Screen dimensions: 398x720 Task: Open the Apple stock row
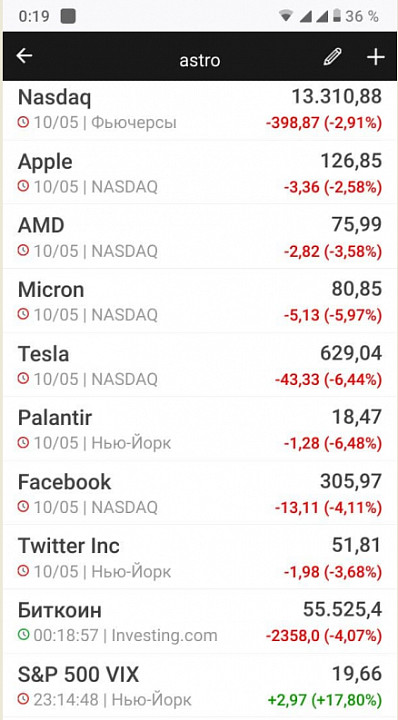pyautogui.click(x=199, y=172)
